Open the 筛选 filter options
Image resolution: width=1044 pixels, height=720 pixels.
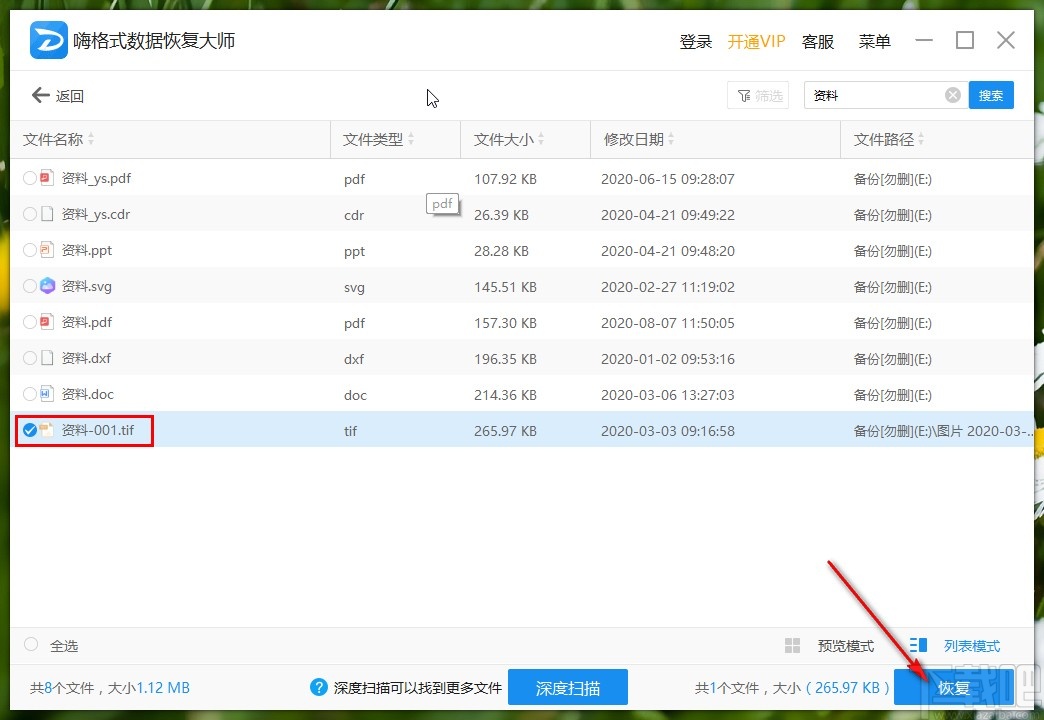[x=757, y=94]
